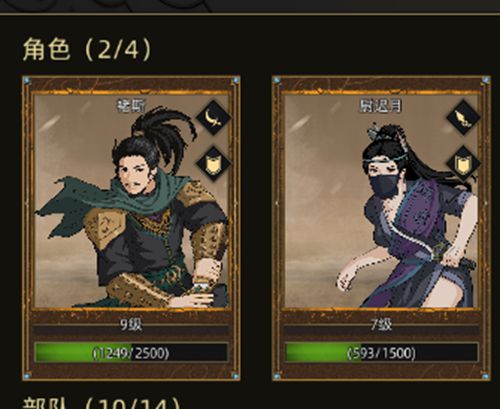Click the 9级 level label
500x409 pixels.
coord(131,324)
